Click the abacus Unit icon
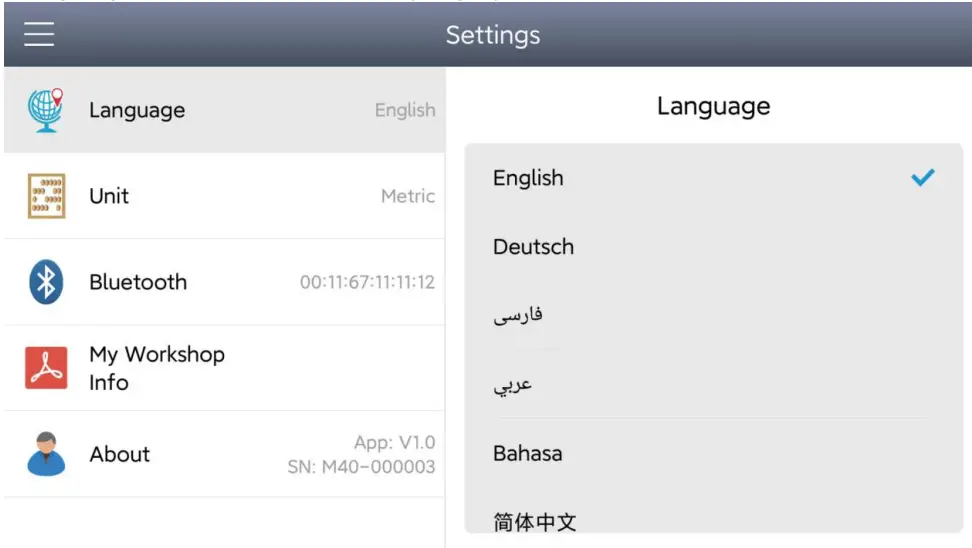This screenshot has height=548, width=972. 46,196
